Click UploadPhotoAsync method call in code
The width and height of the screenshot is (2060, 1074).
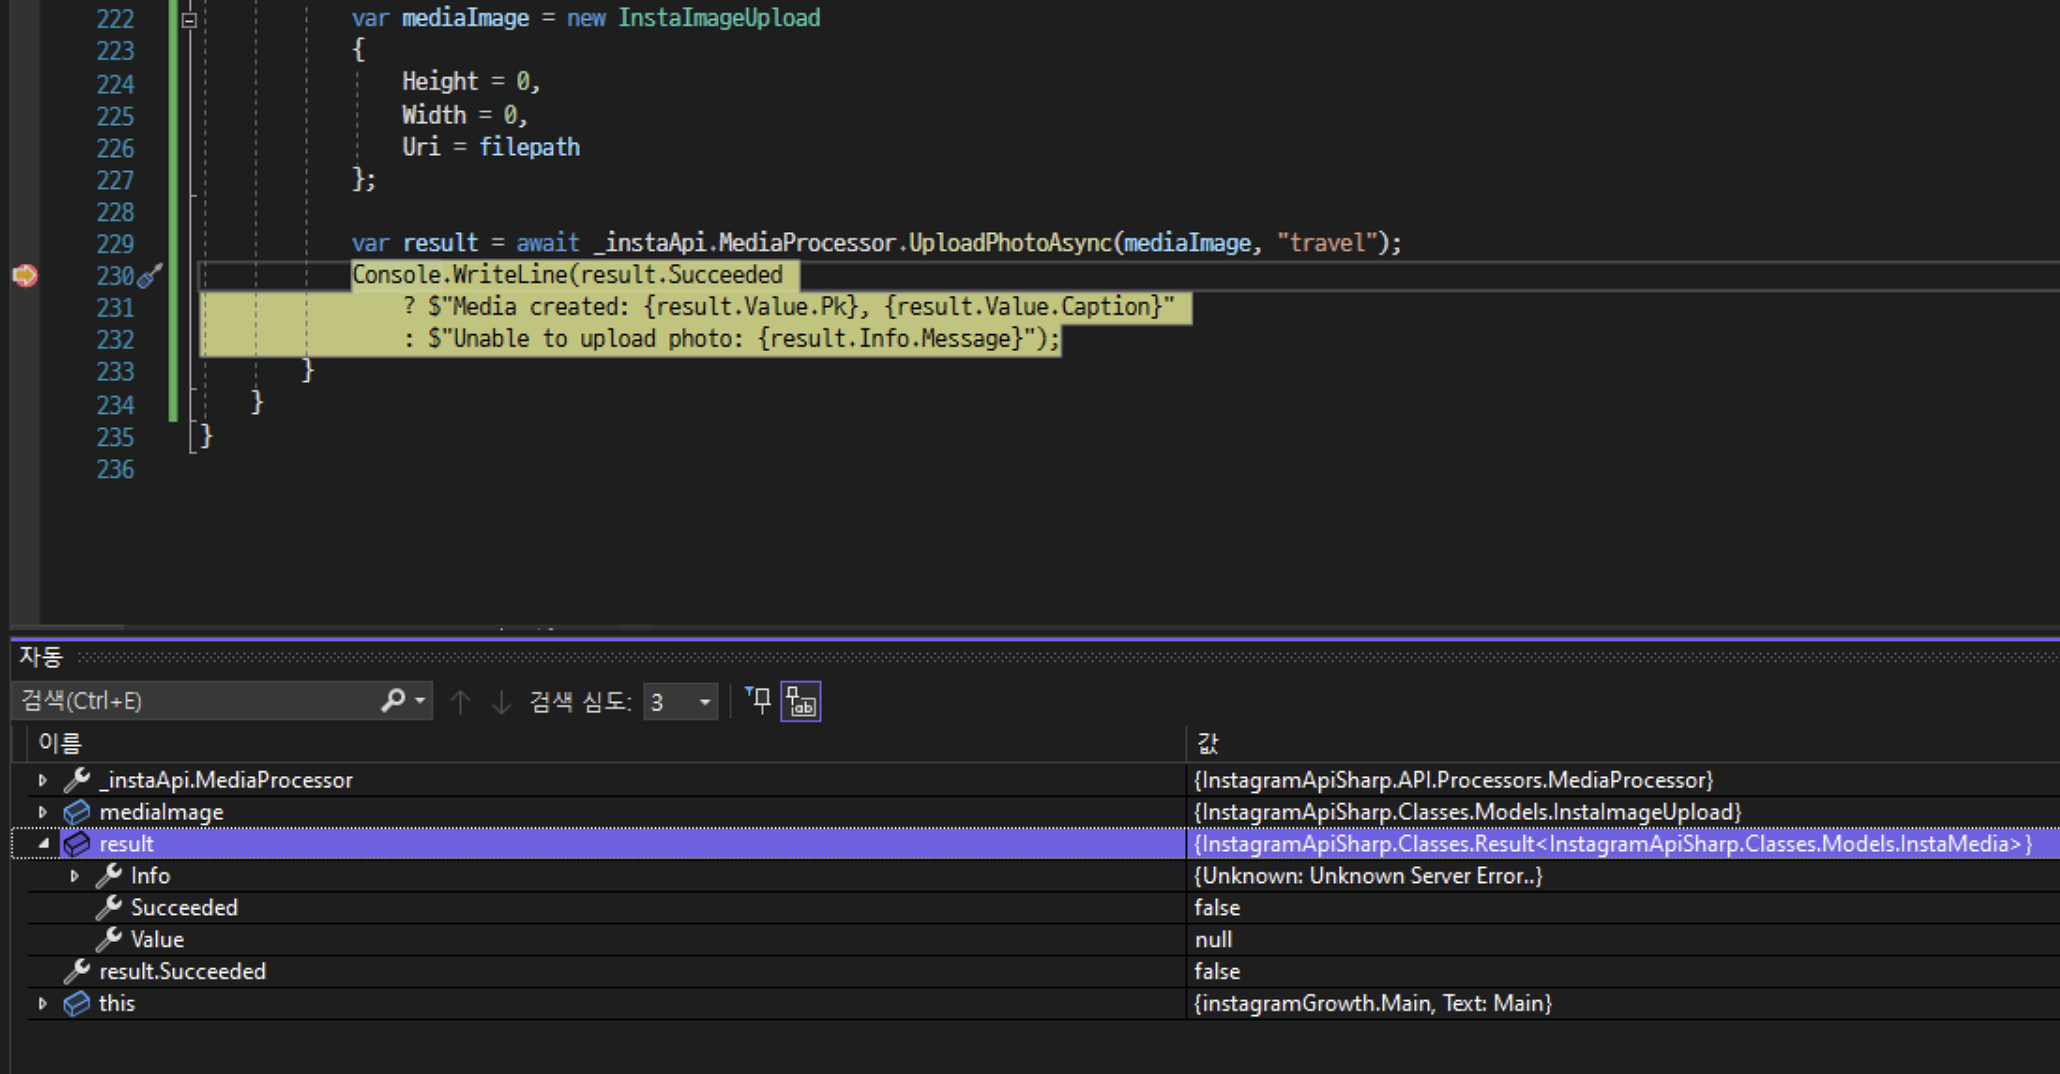point(1010,243)
